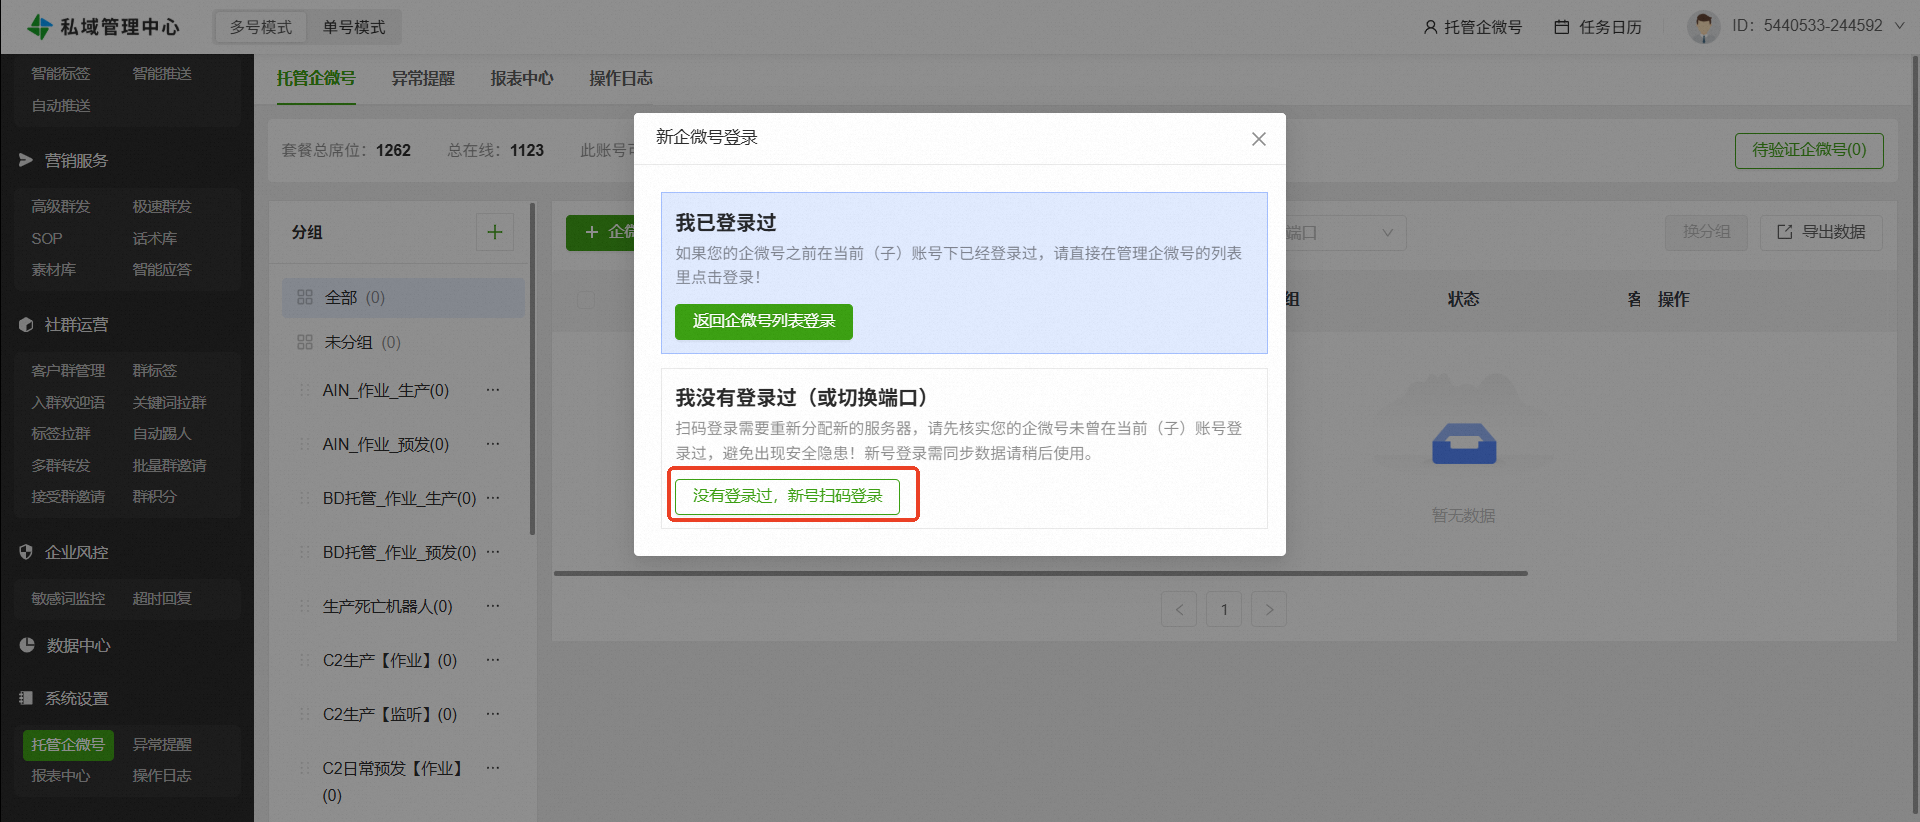Open more options for BD托管_作业_生产(0)
1920x822 pixels.
pyautogui.click(x=493, y=498)
